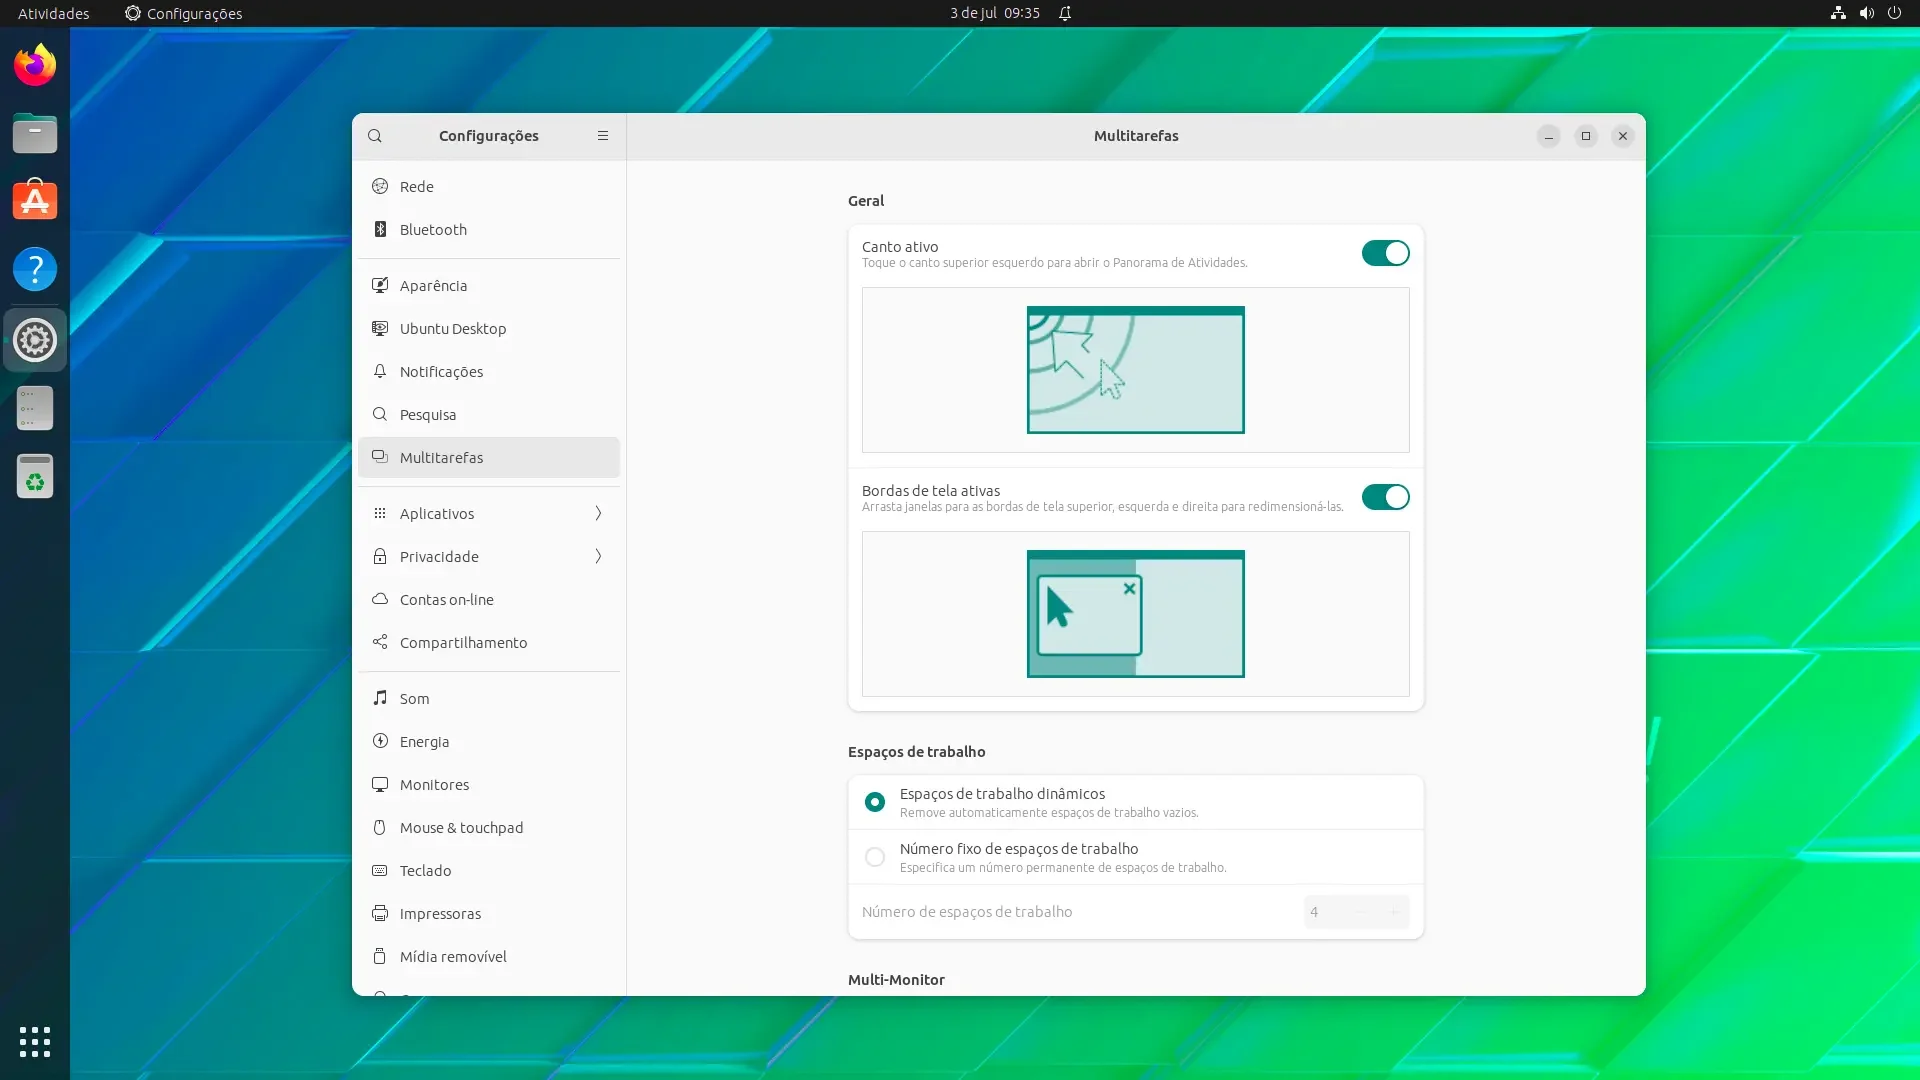Click the Contas on-line cloud icon
The width and height of the screenshot is (1920, 1080).
(x=380, y=599)
